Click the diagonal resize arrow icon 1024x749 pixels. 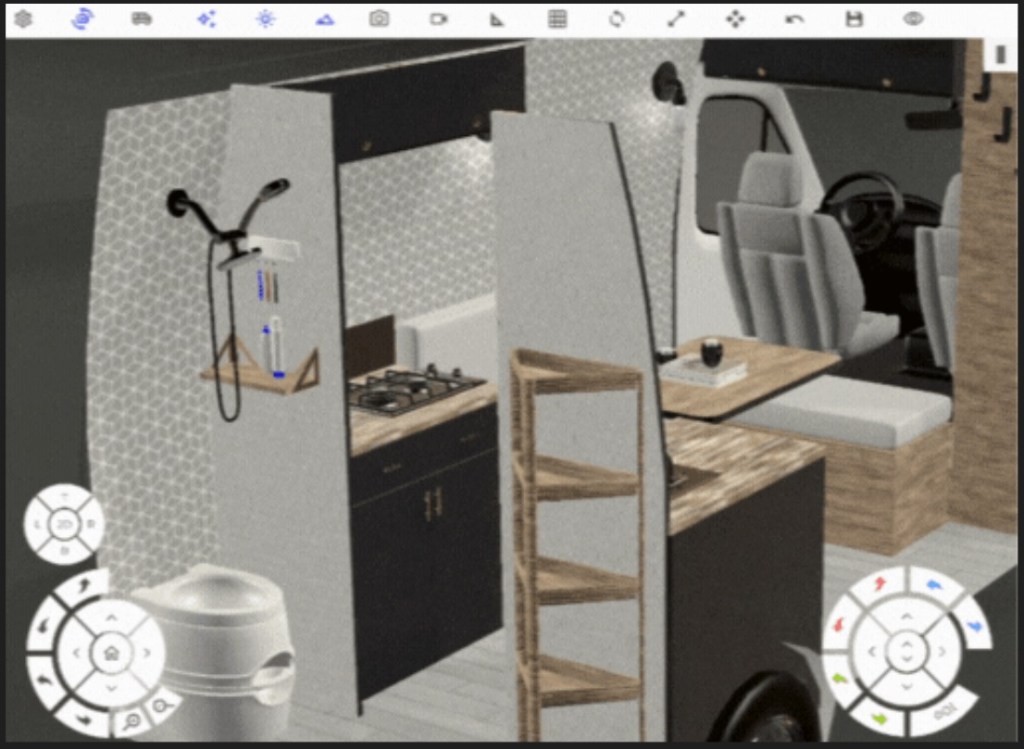tap(676, 19)
